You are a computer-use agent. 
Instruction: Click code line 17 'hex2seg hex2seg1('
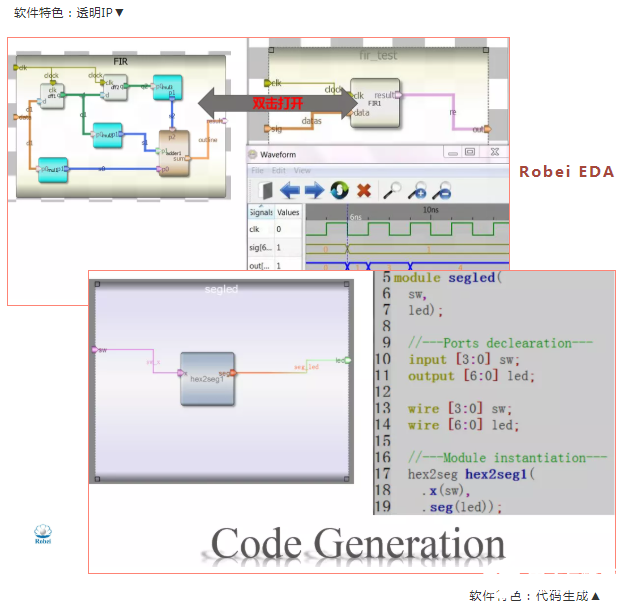click(471, 474)
